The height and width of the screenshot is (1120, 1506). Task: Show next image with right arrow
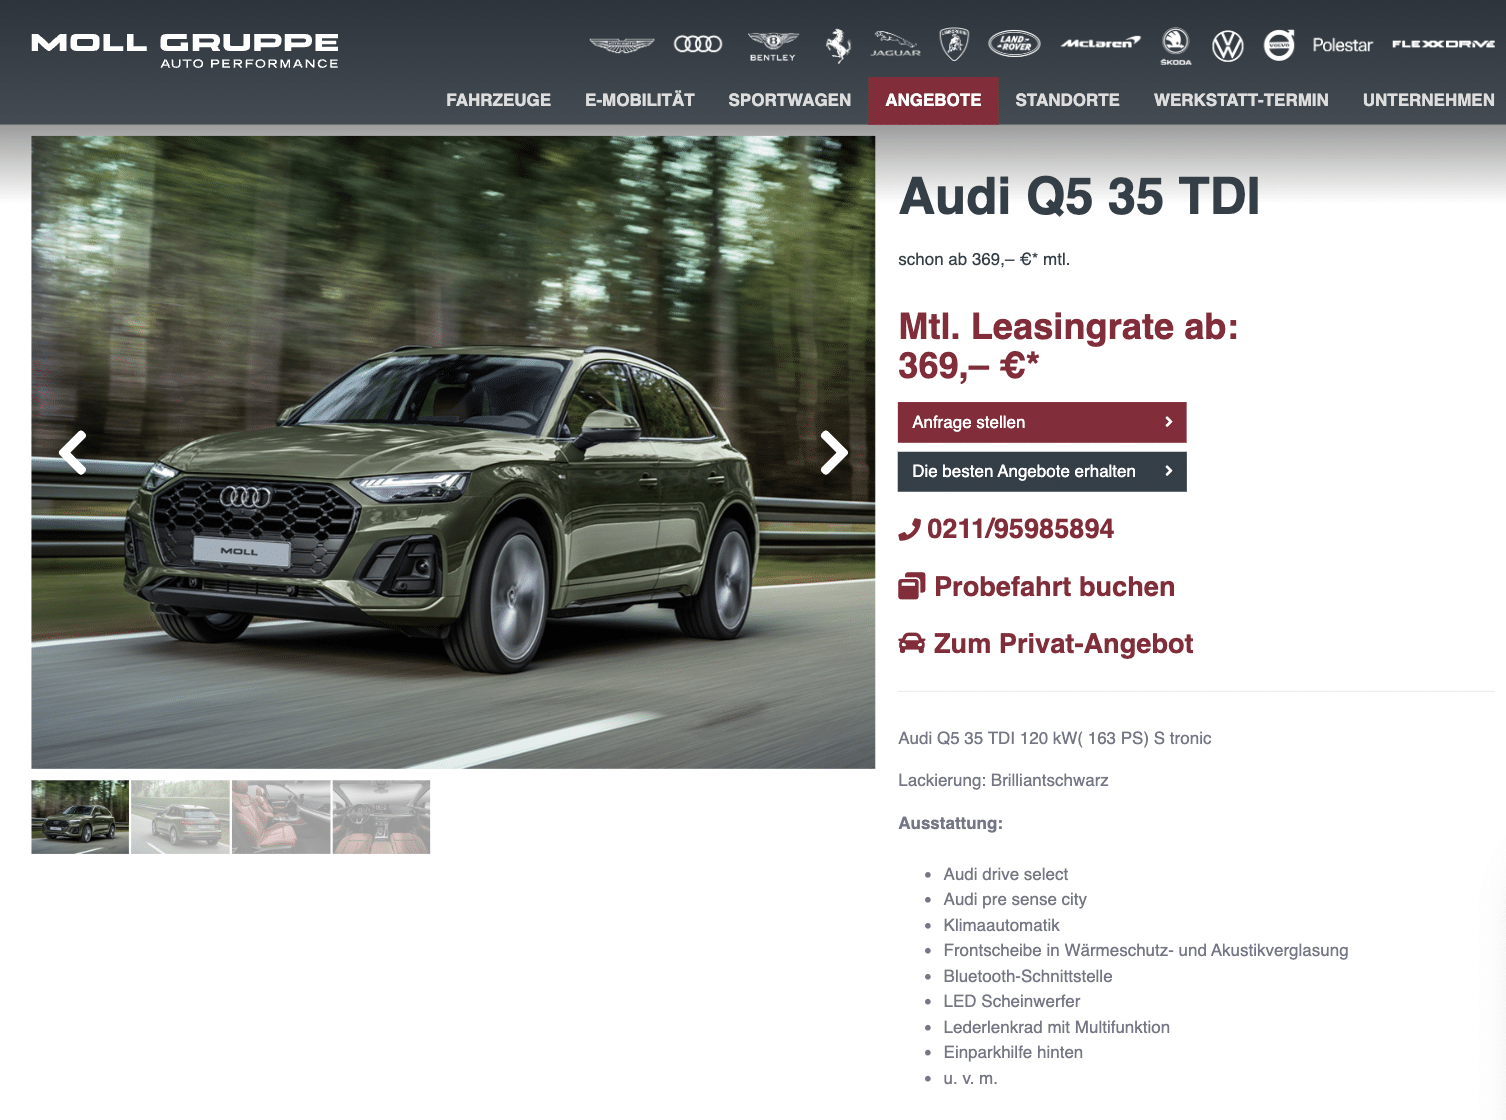pyautogui.click(x=834, y=452)
